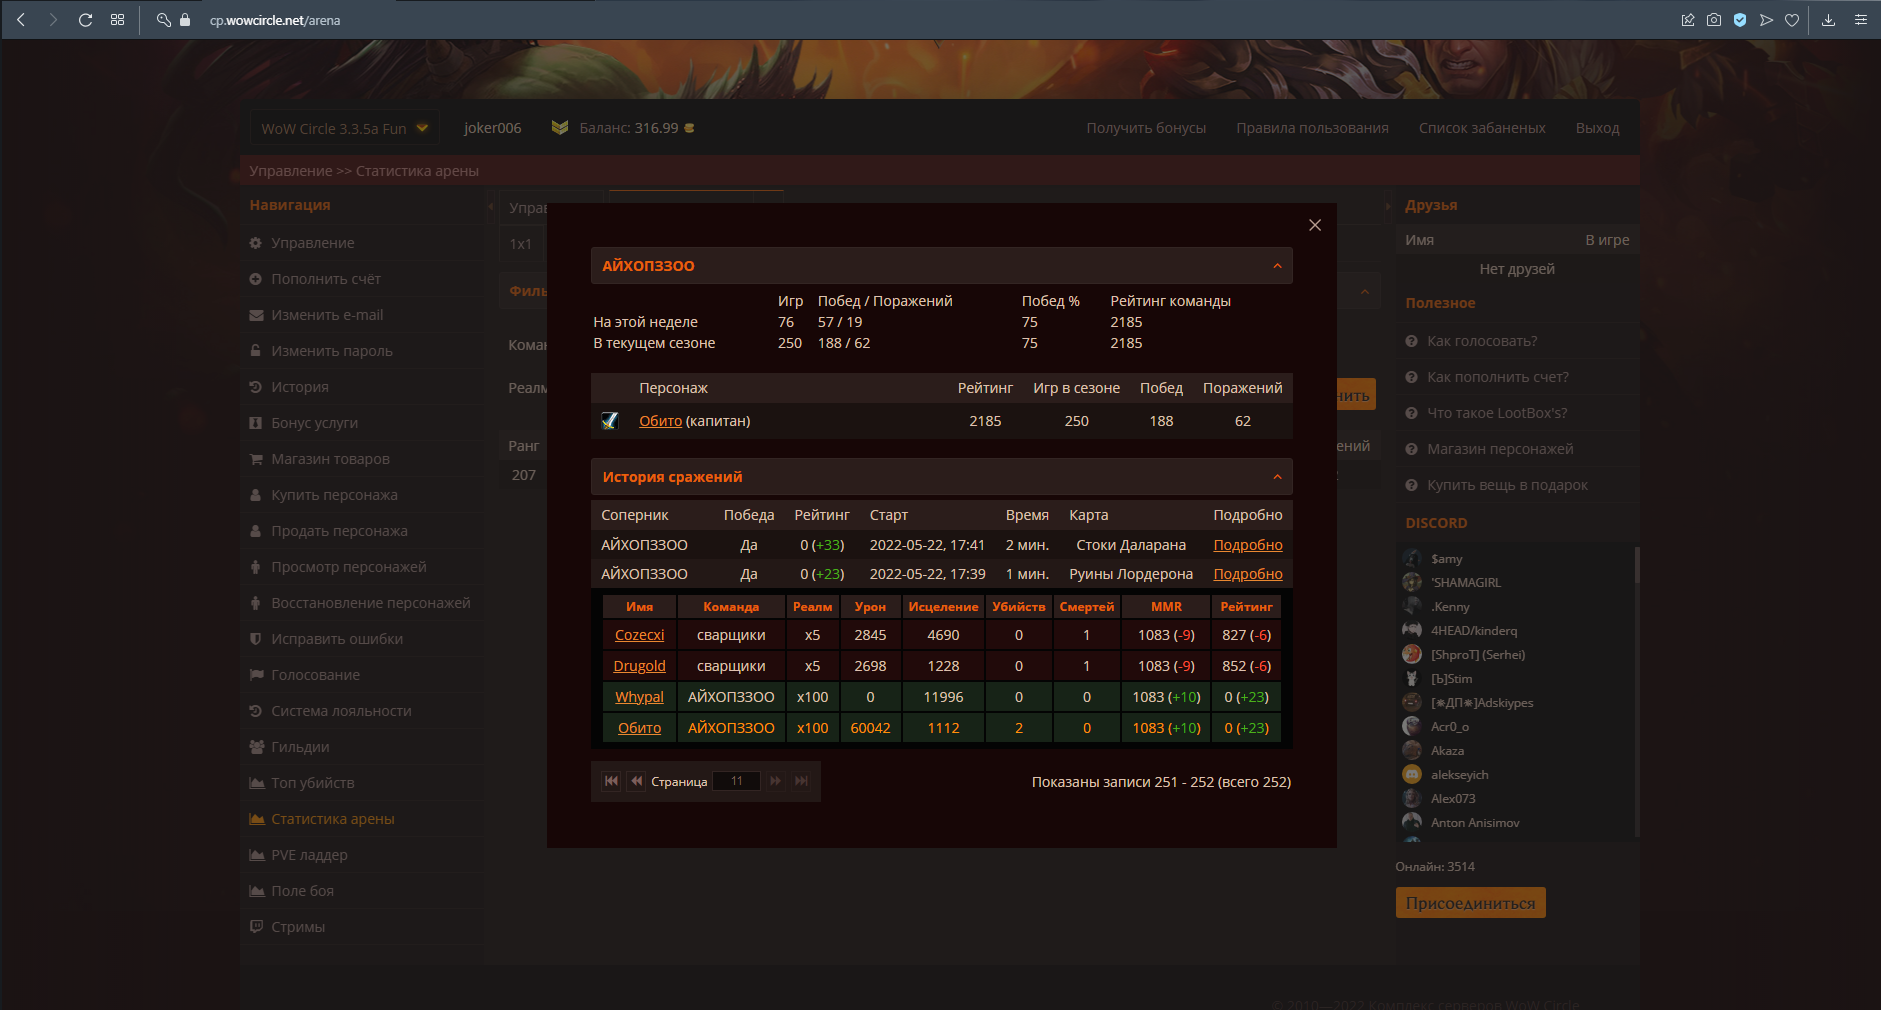Go to the previous battle history page
Image resolution: width=1881 pixels, height=1010 pixels.
point(636,781)
